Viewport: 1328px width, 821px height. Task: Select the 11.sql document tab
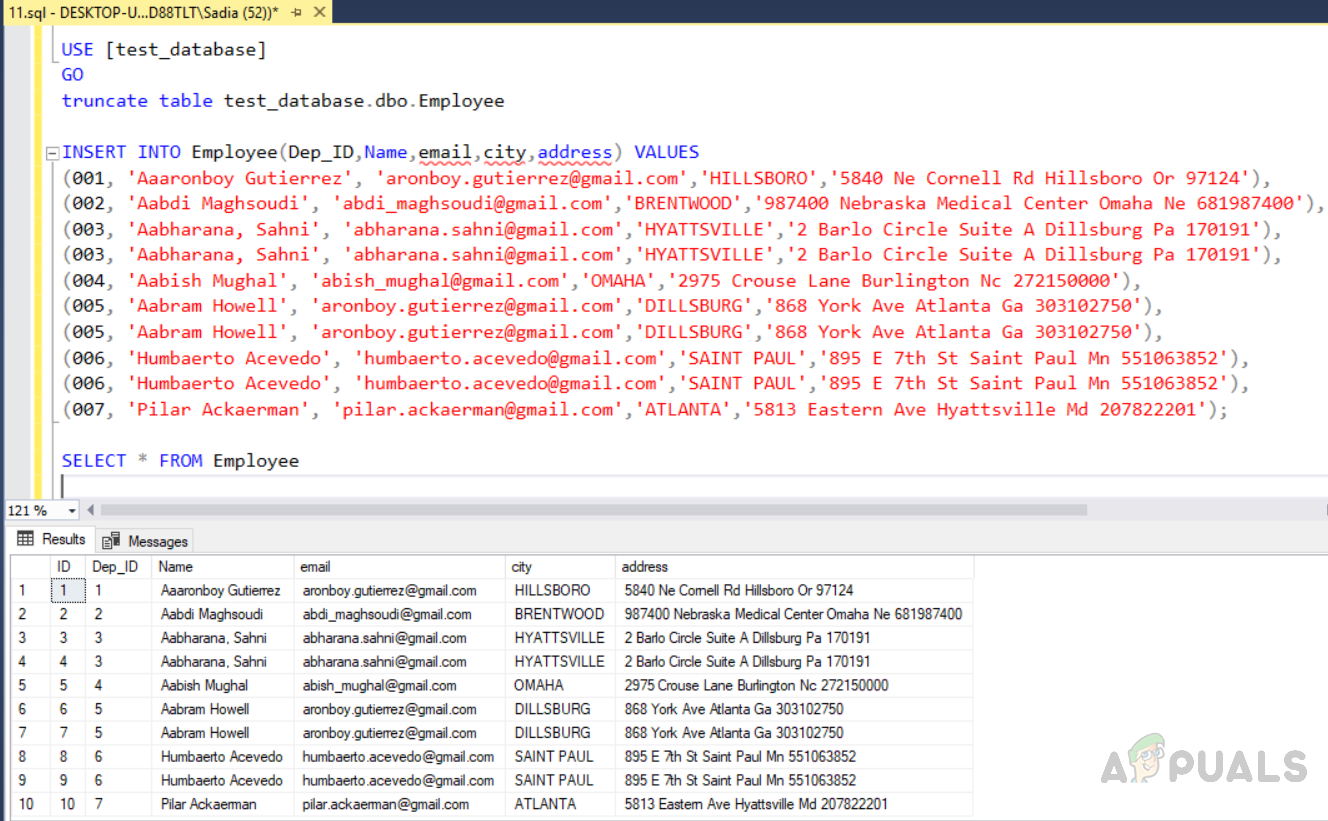pos(140,13)
